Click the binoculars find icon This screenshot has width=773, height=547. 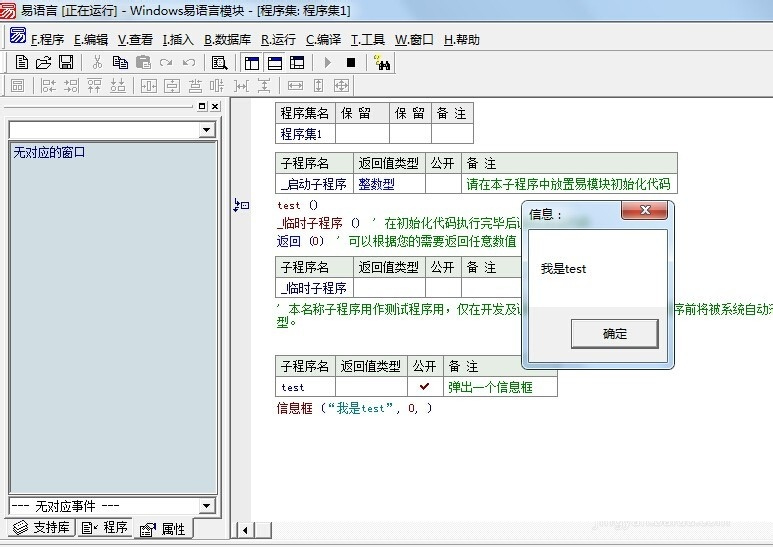click(382, 62)
